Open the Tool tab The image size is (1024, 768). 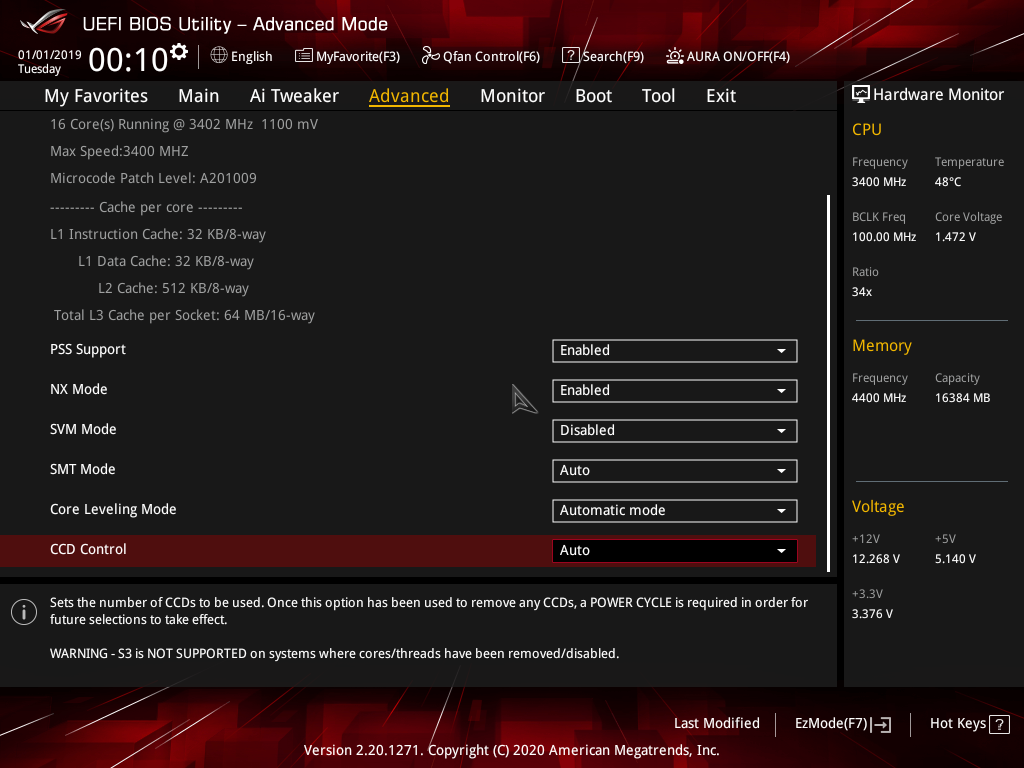(x=658, y=96)
